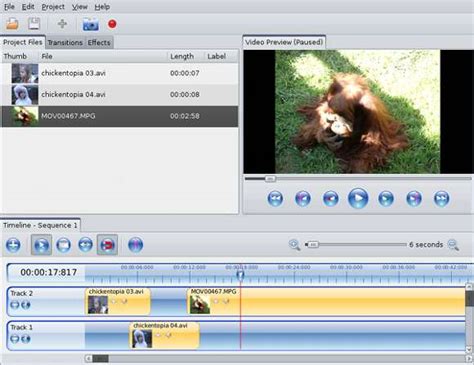The width and height of the screenshot is (474, 365).
Task: Click the Track 1 label
Action: point(22,327)
